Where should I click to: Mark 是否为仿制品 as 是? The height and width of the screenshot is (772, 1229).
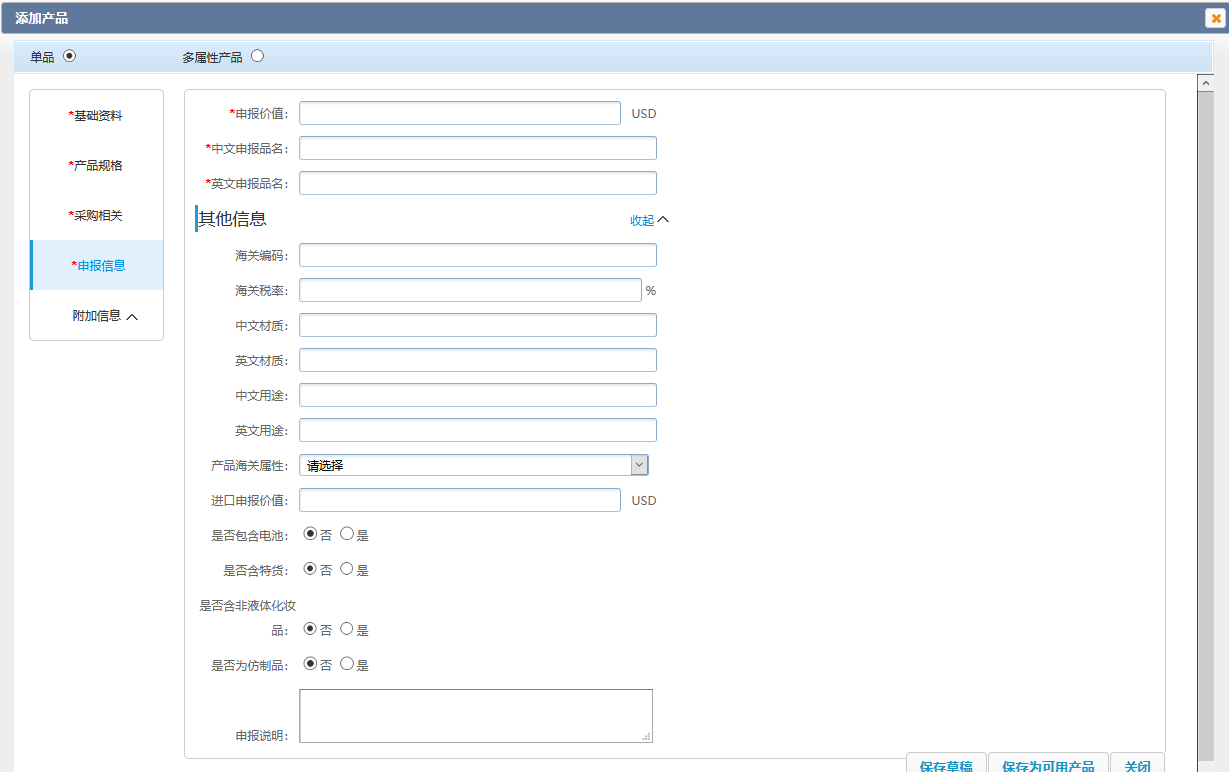[347, 664]
